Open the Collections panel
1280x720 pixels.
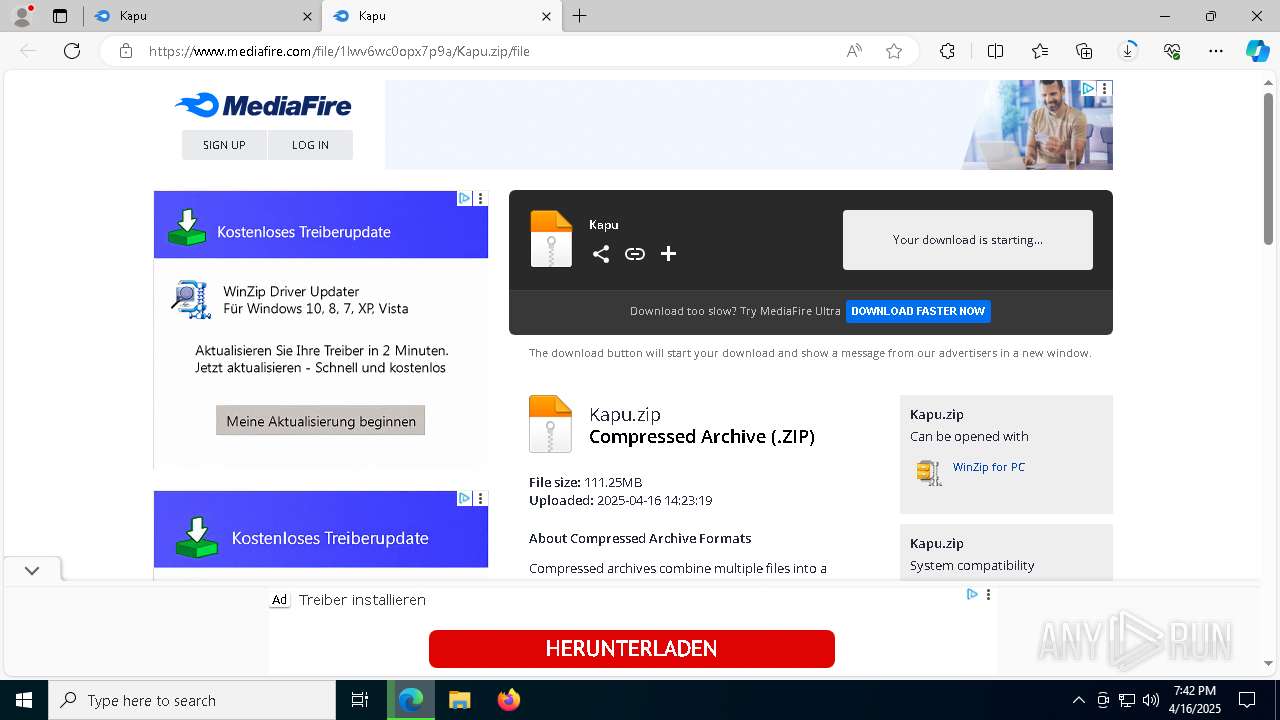point(1084,51)
